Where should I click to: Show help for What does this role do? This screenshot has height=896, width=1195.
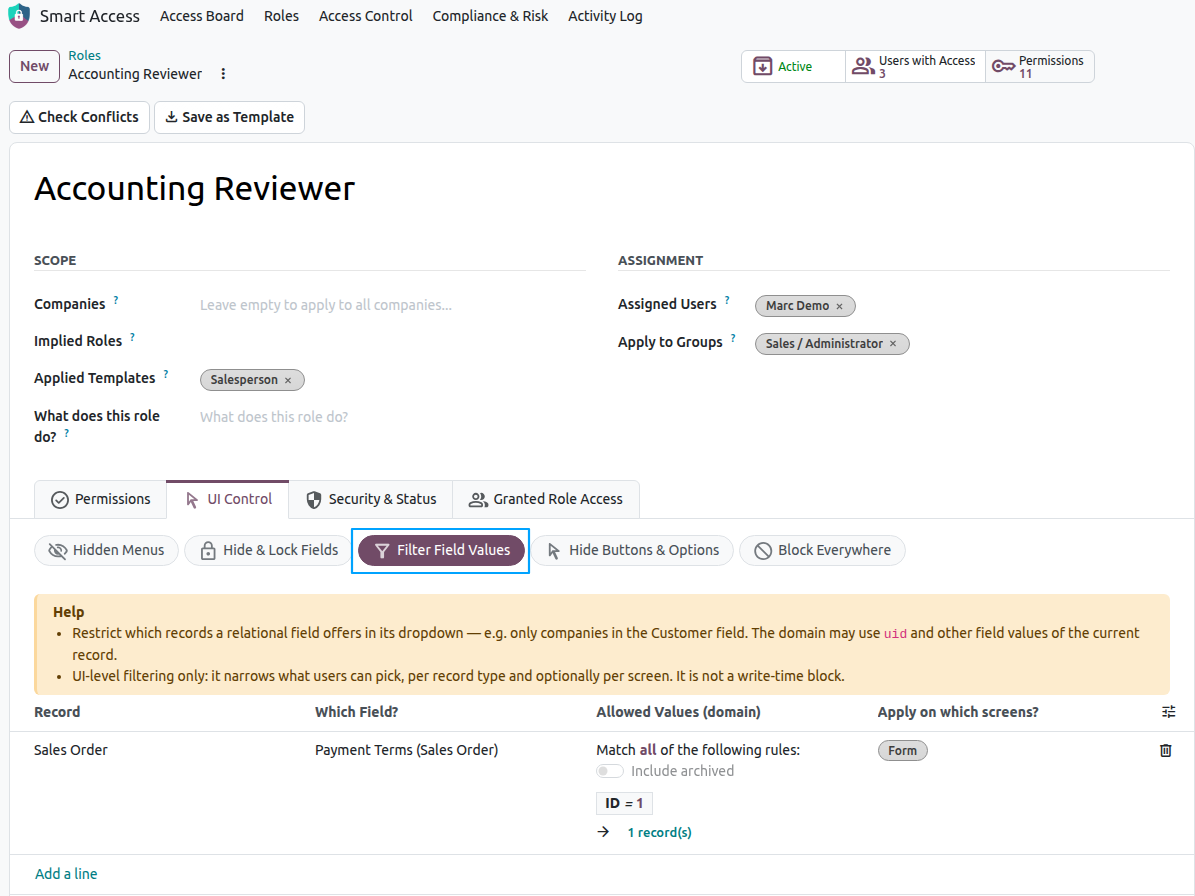(x=66, y=433)
